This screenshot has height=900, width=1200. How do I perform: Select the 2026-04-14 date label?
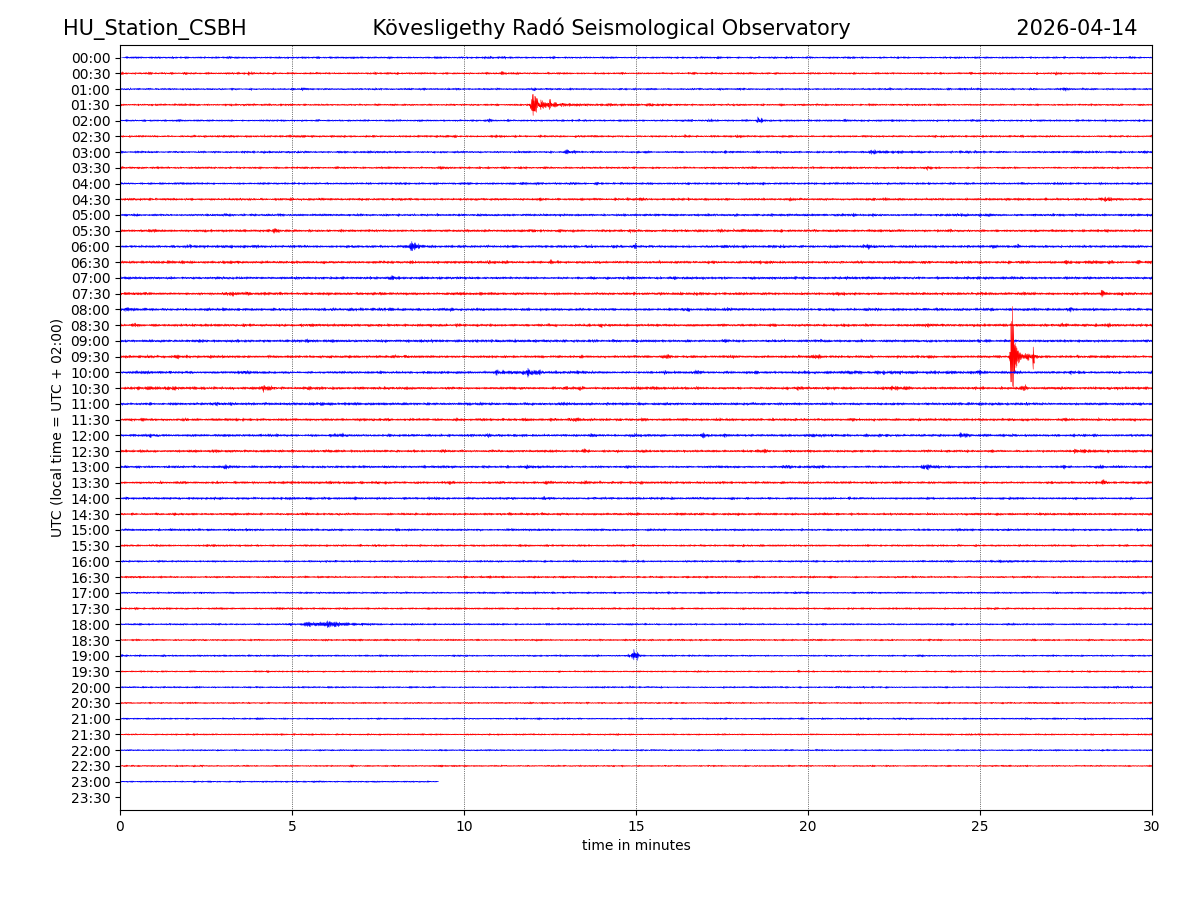click(x=1076, y=28)
